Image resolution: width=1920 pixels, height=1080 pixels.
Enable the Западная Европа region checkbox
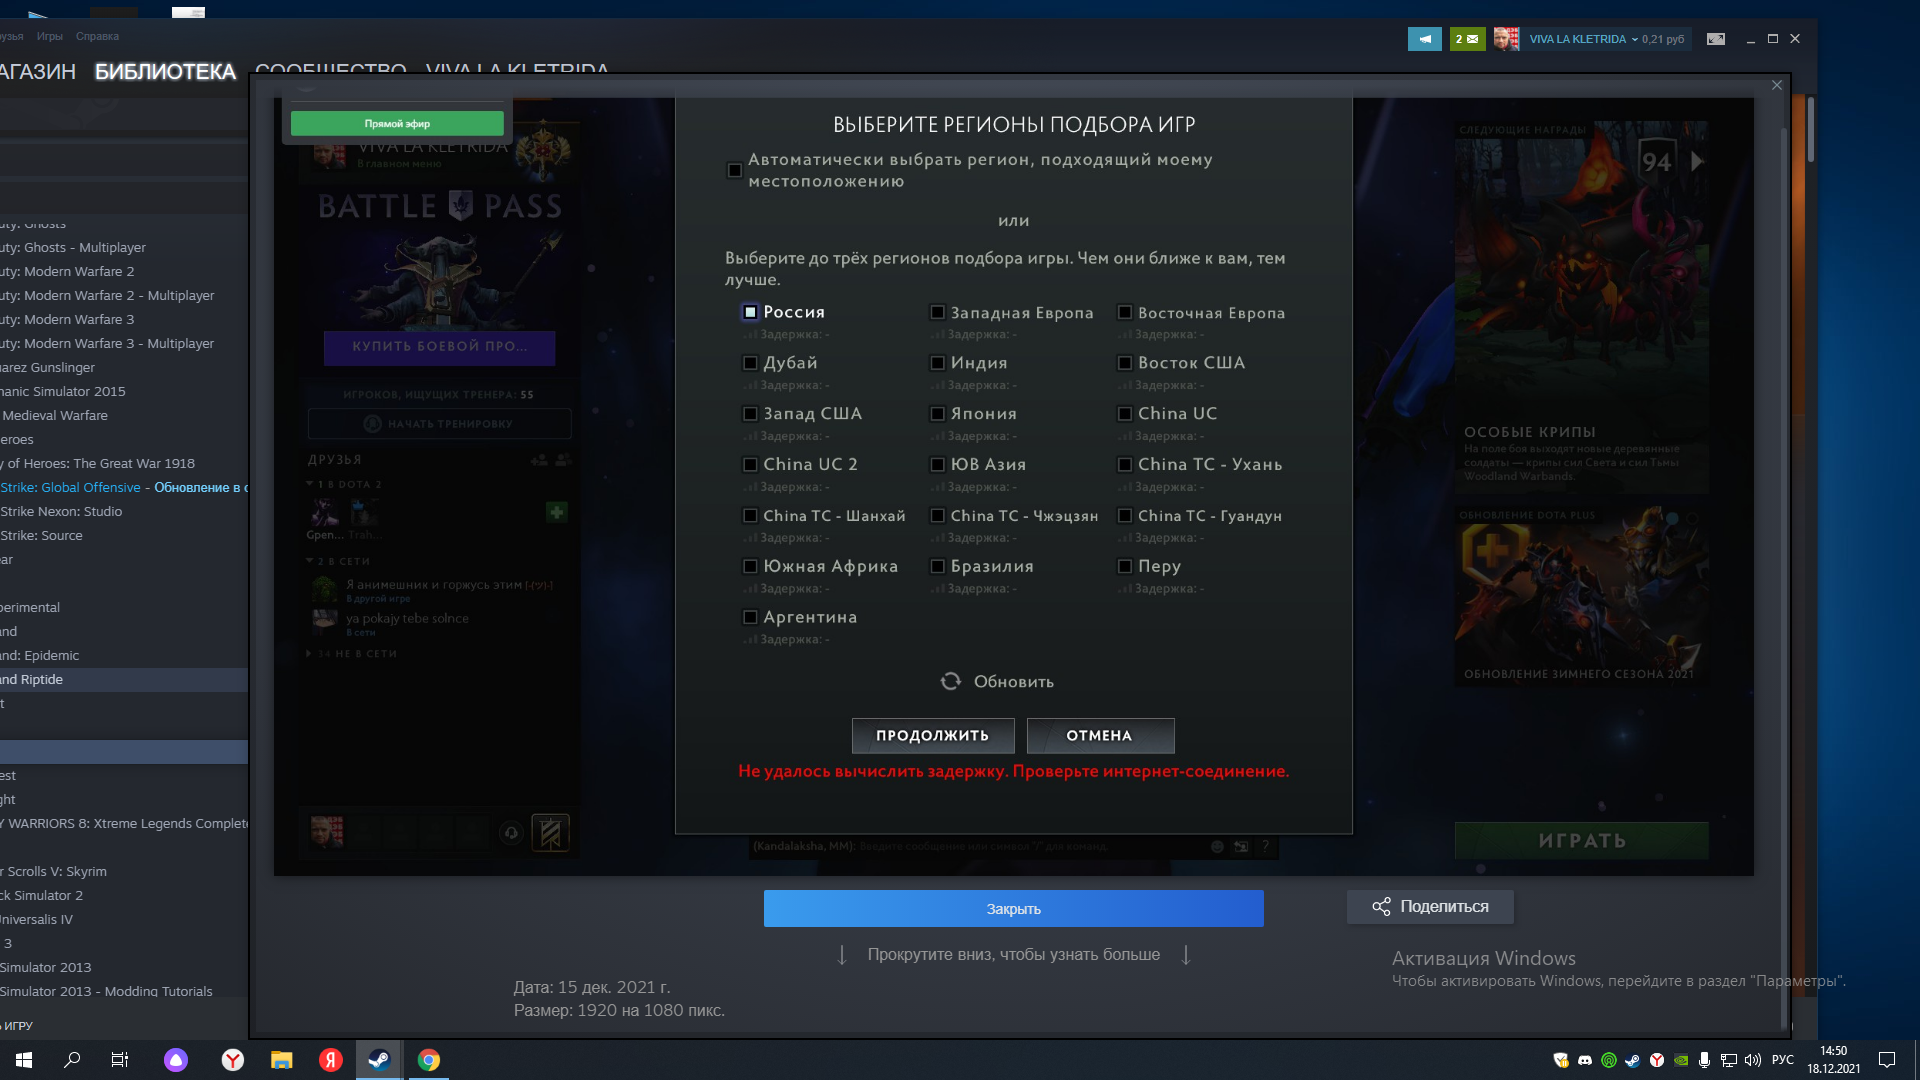(938, 312)
